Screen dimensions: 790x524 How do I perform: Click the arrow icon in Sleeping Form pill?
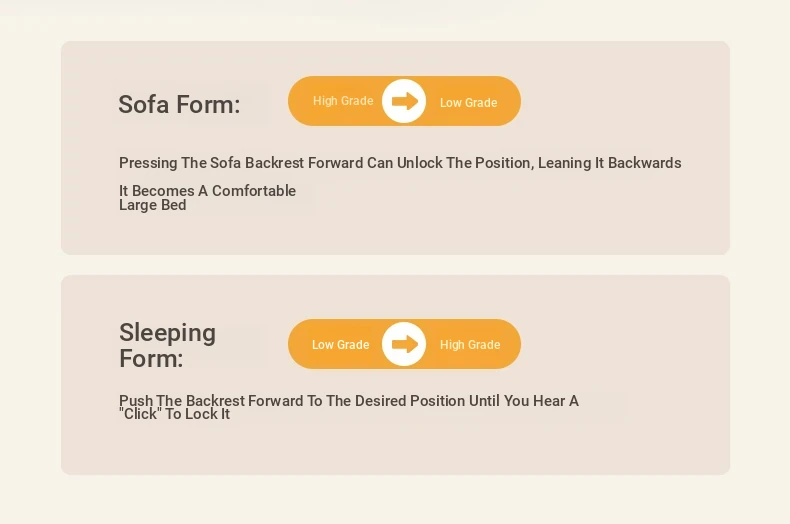pyautogui.click(x=405, y=344)
